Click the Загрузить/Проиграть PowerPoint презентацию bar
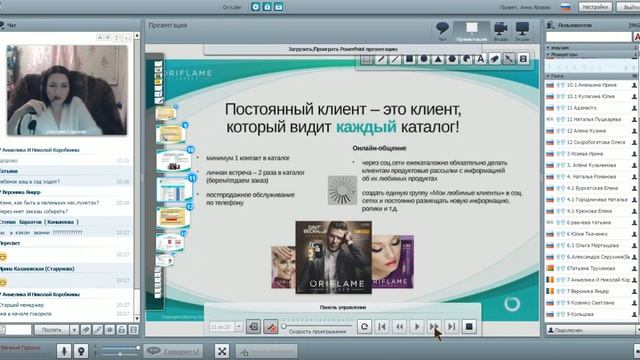Screen dimensions: 640x360 pos(343,49)
